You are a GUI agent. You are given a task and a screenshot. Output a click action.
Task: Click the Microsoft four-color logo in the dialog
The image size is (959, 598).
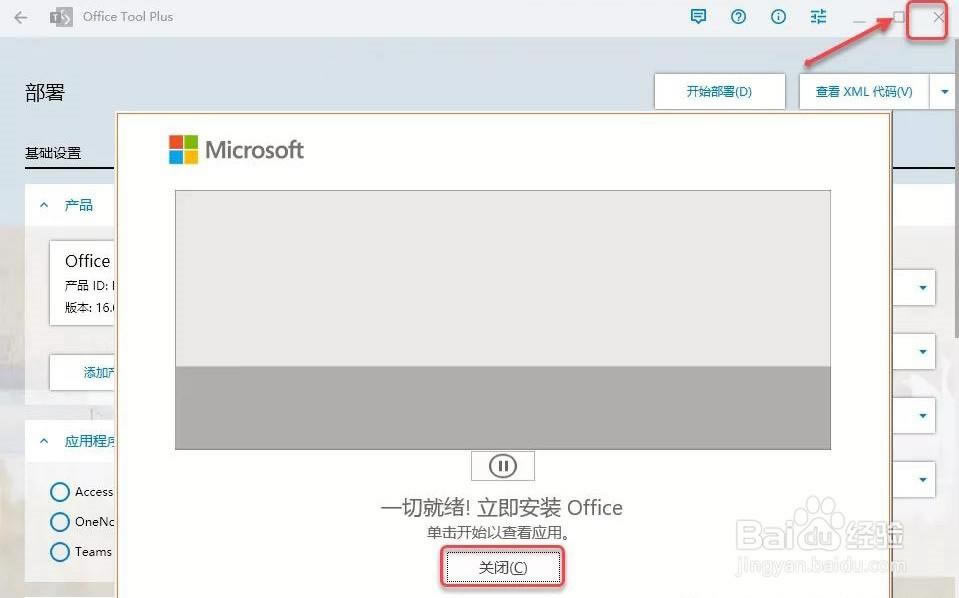click(183, 150)
